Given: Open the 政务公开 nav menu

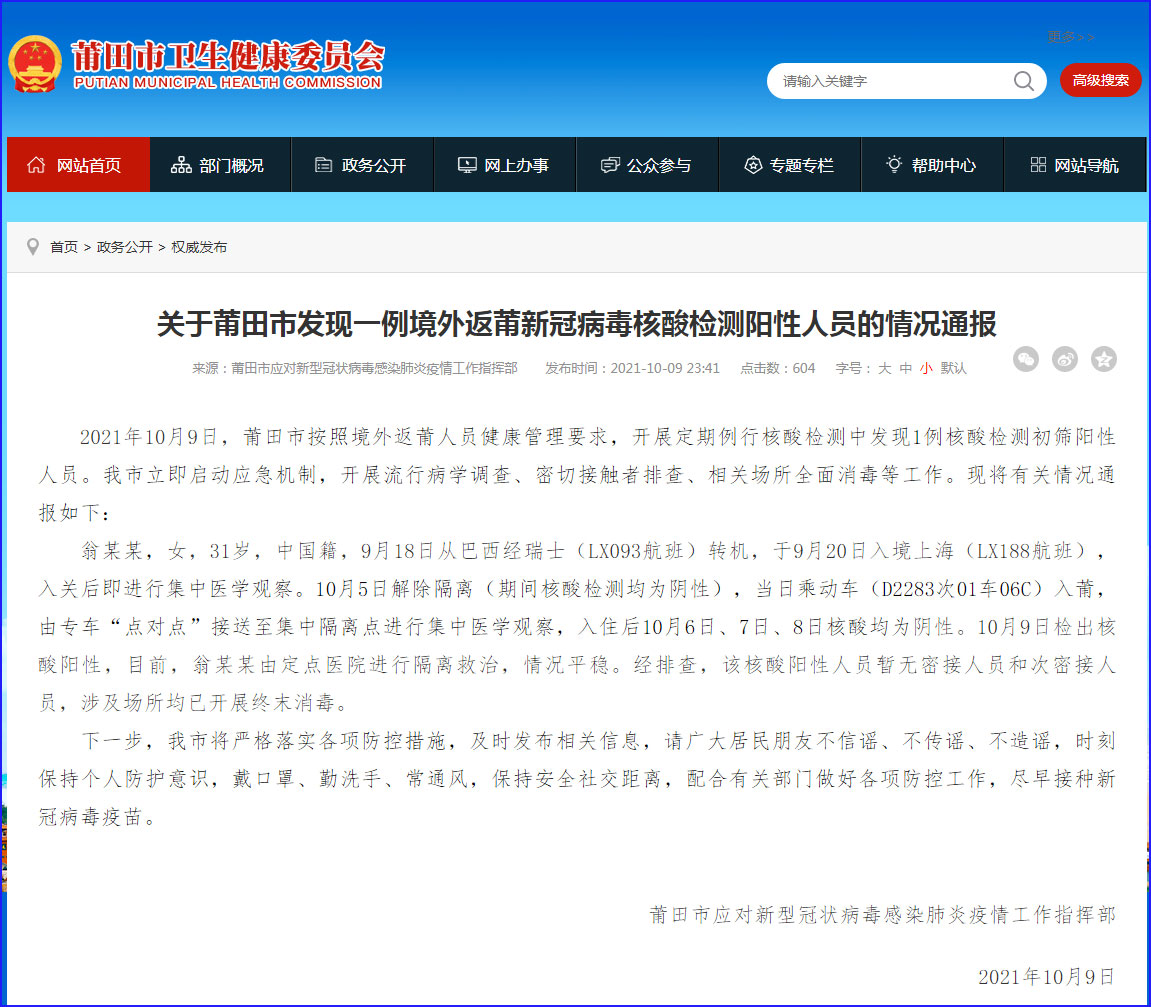Looking at the screenshot, I should tap(362, 165).
